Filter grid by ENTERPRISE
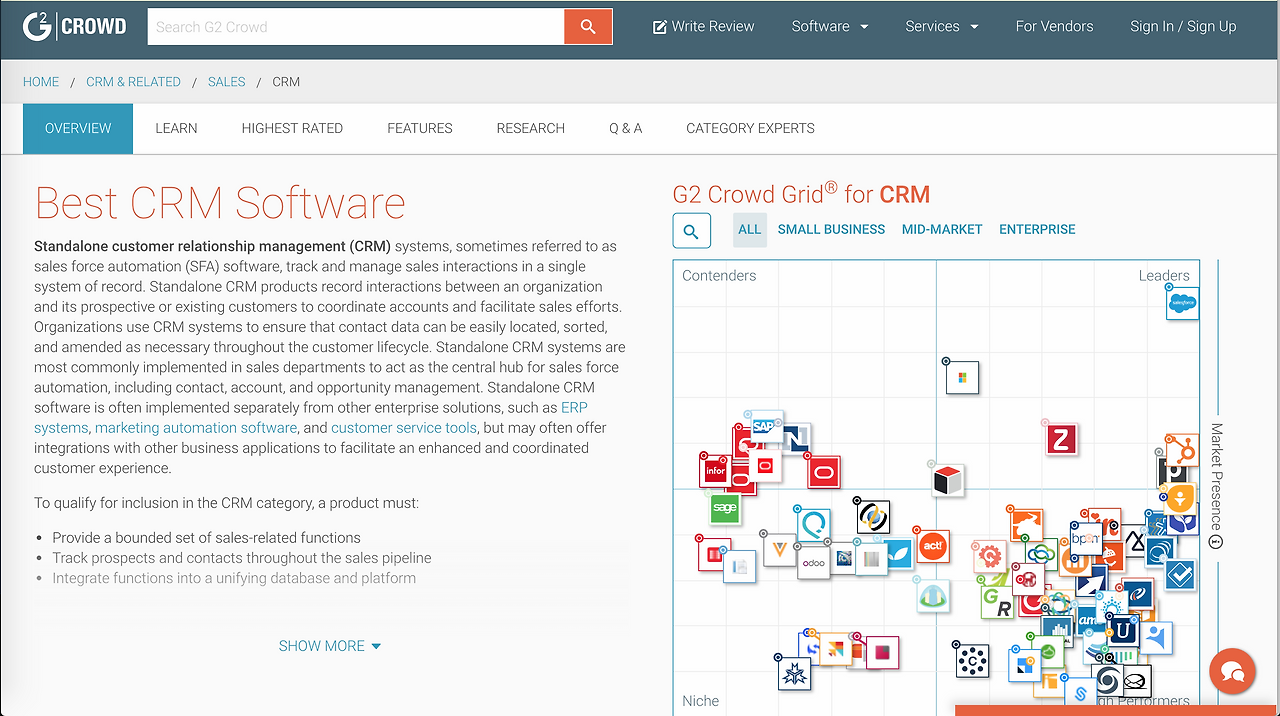This screenshot has height=716, width=1280. click(1037, 229)
